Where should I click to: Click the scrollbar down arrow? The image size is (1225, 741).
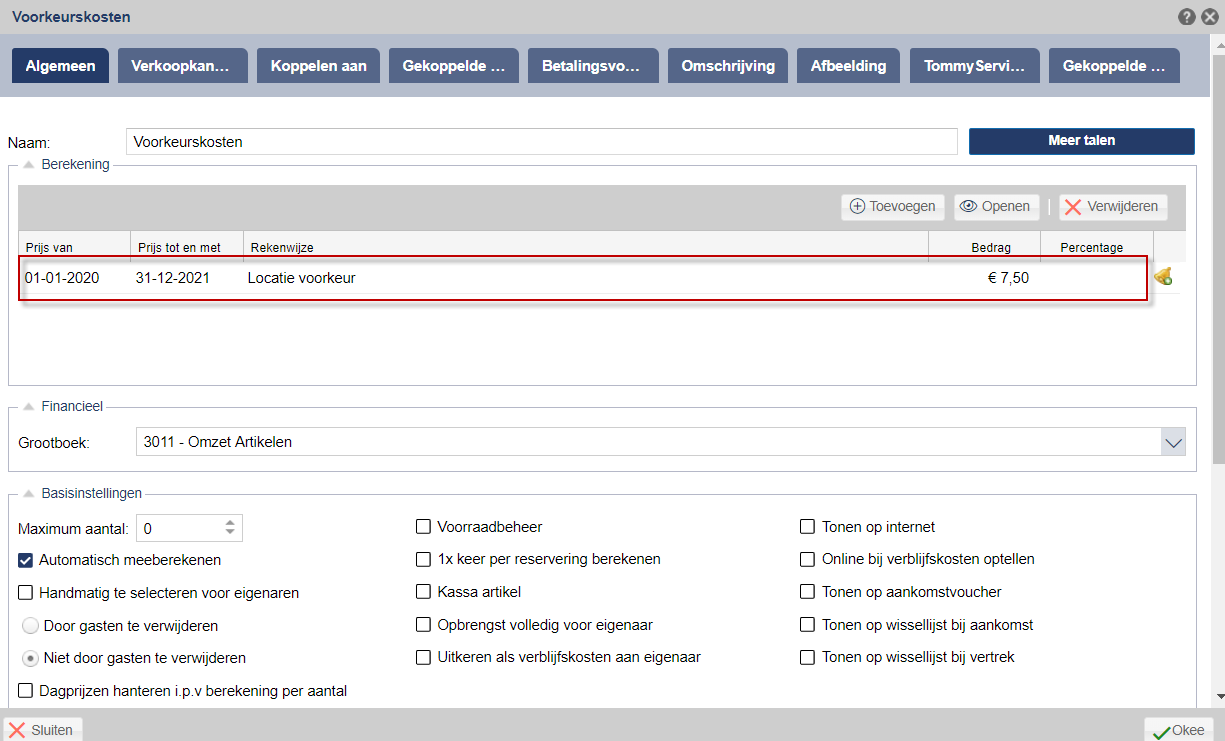click(1219, 696)
